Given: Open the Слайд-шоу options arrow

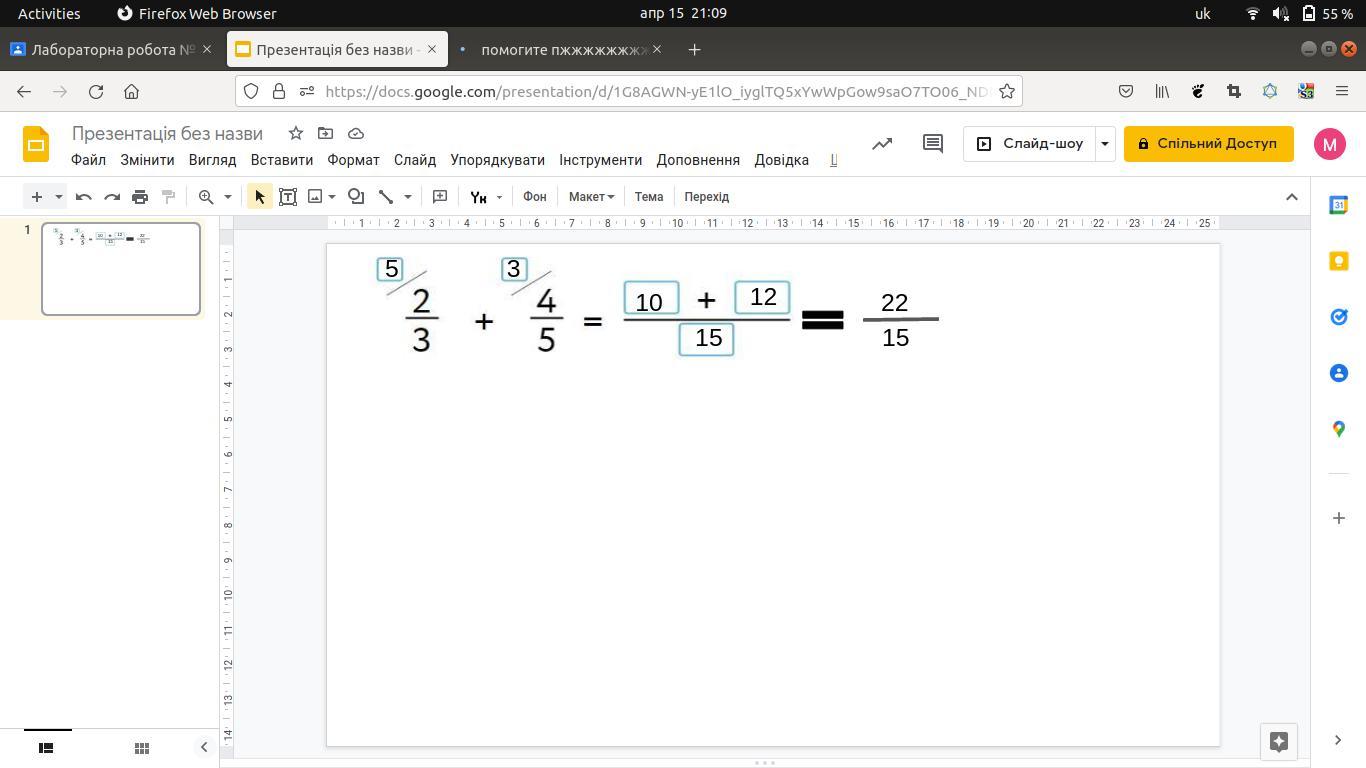Looking at the screenshot, I should click(1105, 144).
